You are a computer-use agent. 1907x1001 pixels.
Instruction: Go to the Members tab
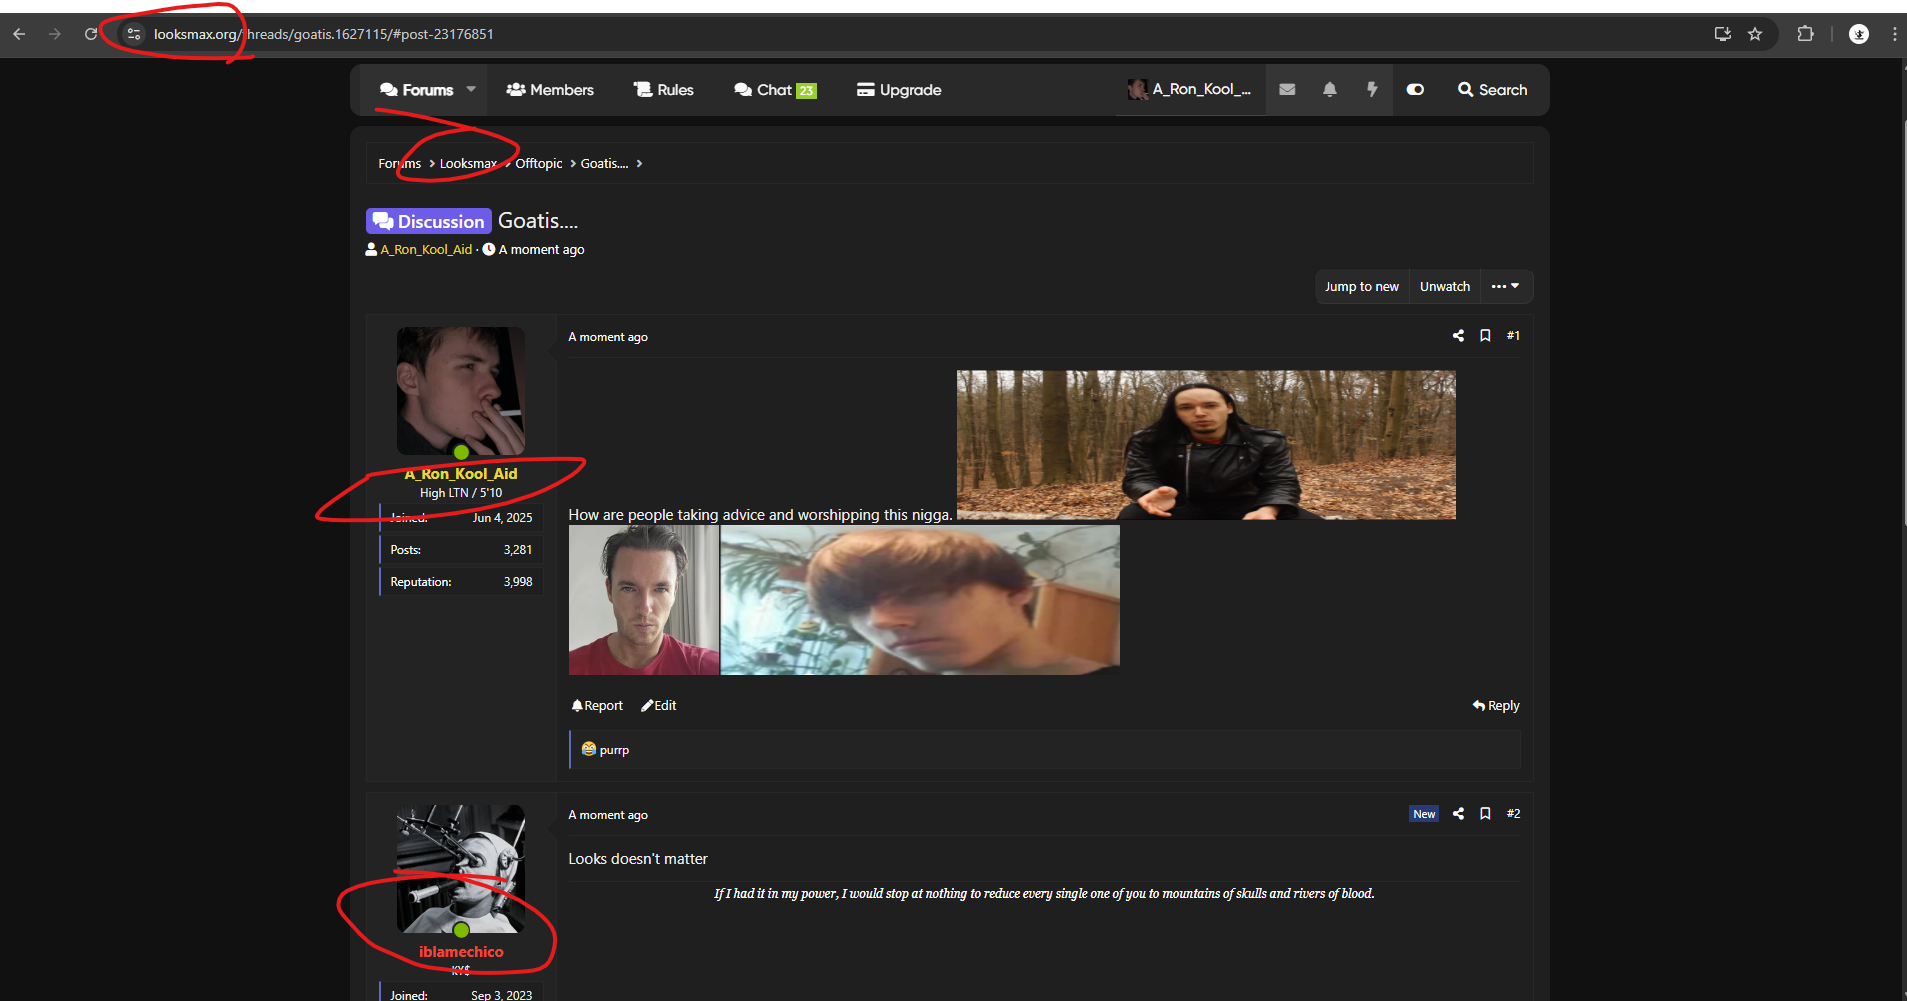point(550,90)
